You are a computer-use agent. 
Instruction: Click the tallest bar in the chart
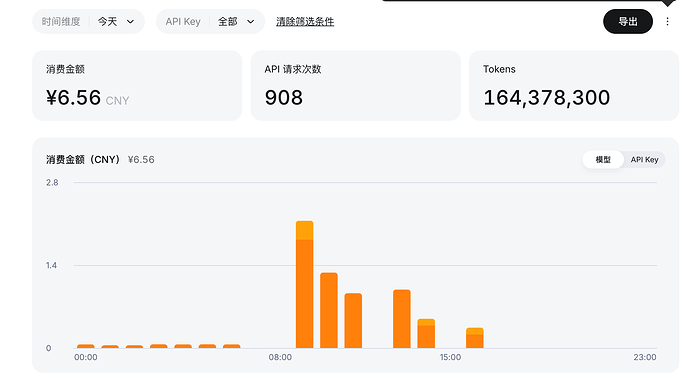(x=305, y=284)
